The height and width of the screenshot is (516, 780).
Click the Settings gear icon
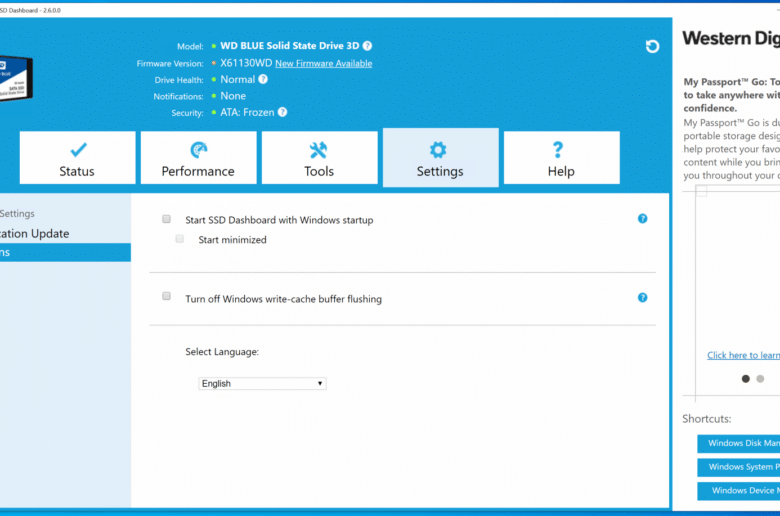(x=438, y=150)
